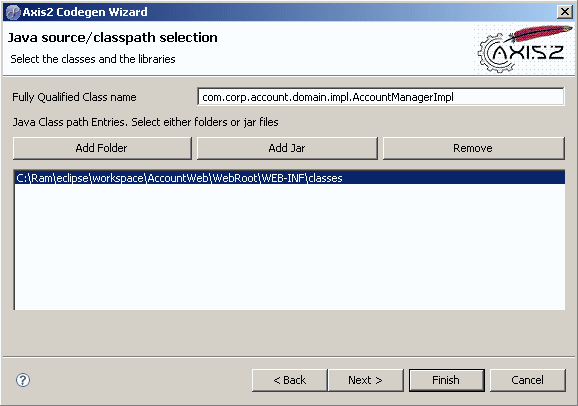Click the empty area of classpath list
This screenshot has height=406, width=578.
tap(290, 247)
